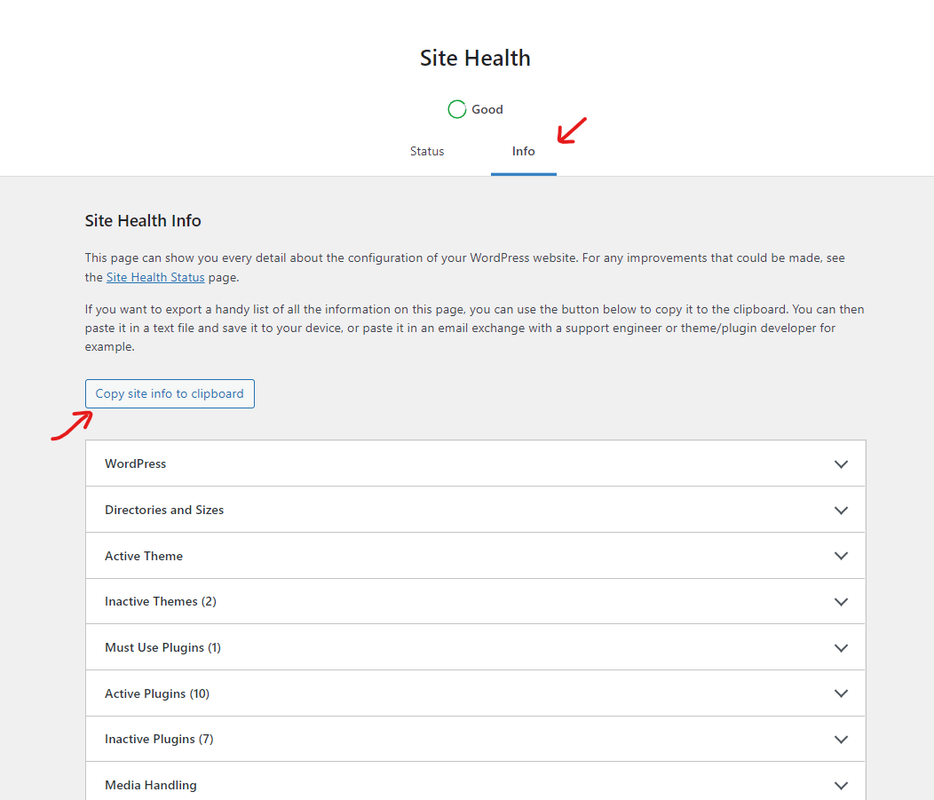Screen dimensions: 934x800
Task: Click the Inactive Plugins (7) title
Action: pyautogui.click(x=159, y=739)
